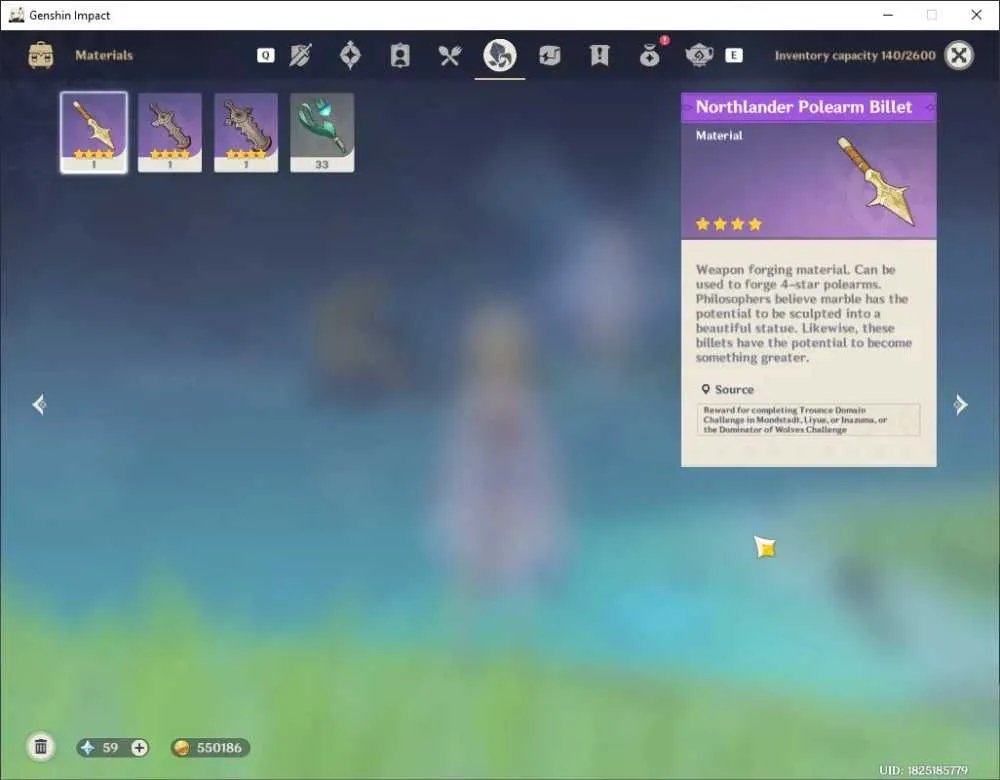
Task: Click the Mora amount 550186
Action: [x=219, y=747]
